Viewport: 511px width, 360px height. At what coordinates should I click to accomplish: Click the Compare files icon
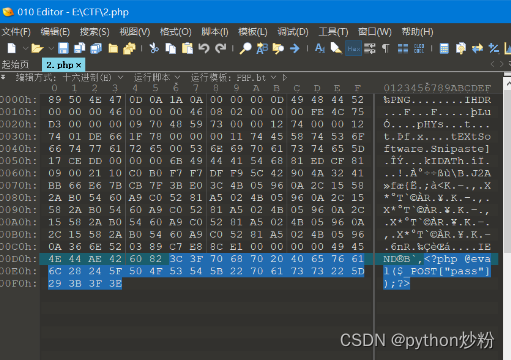(x=461, y=49)
